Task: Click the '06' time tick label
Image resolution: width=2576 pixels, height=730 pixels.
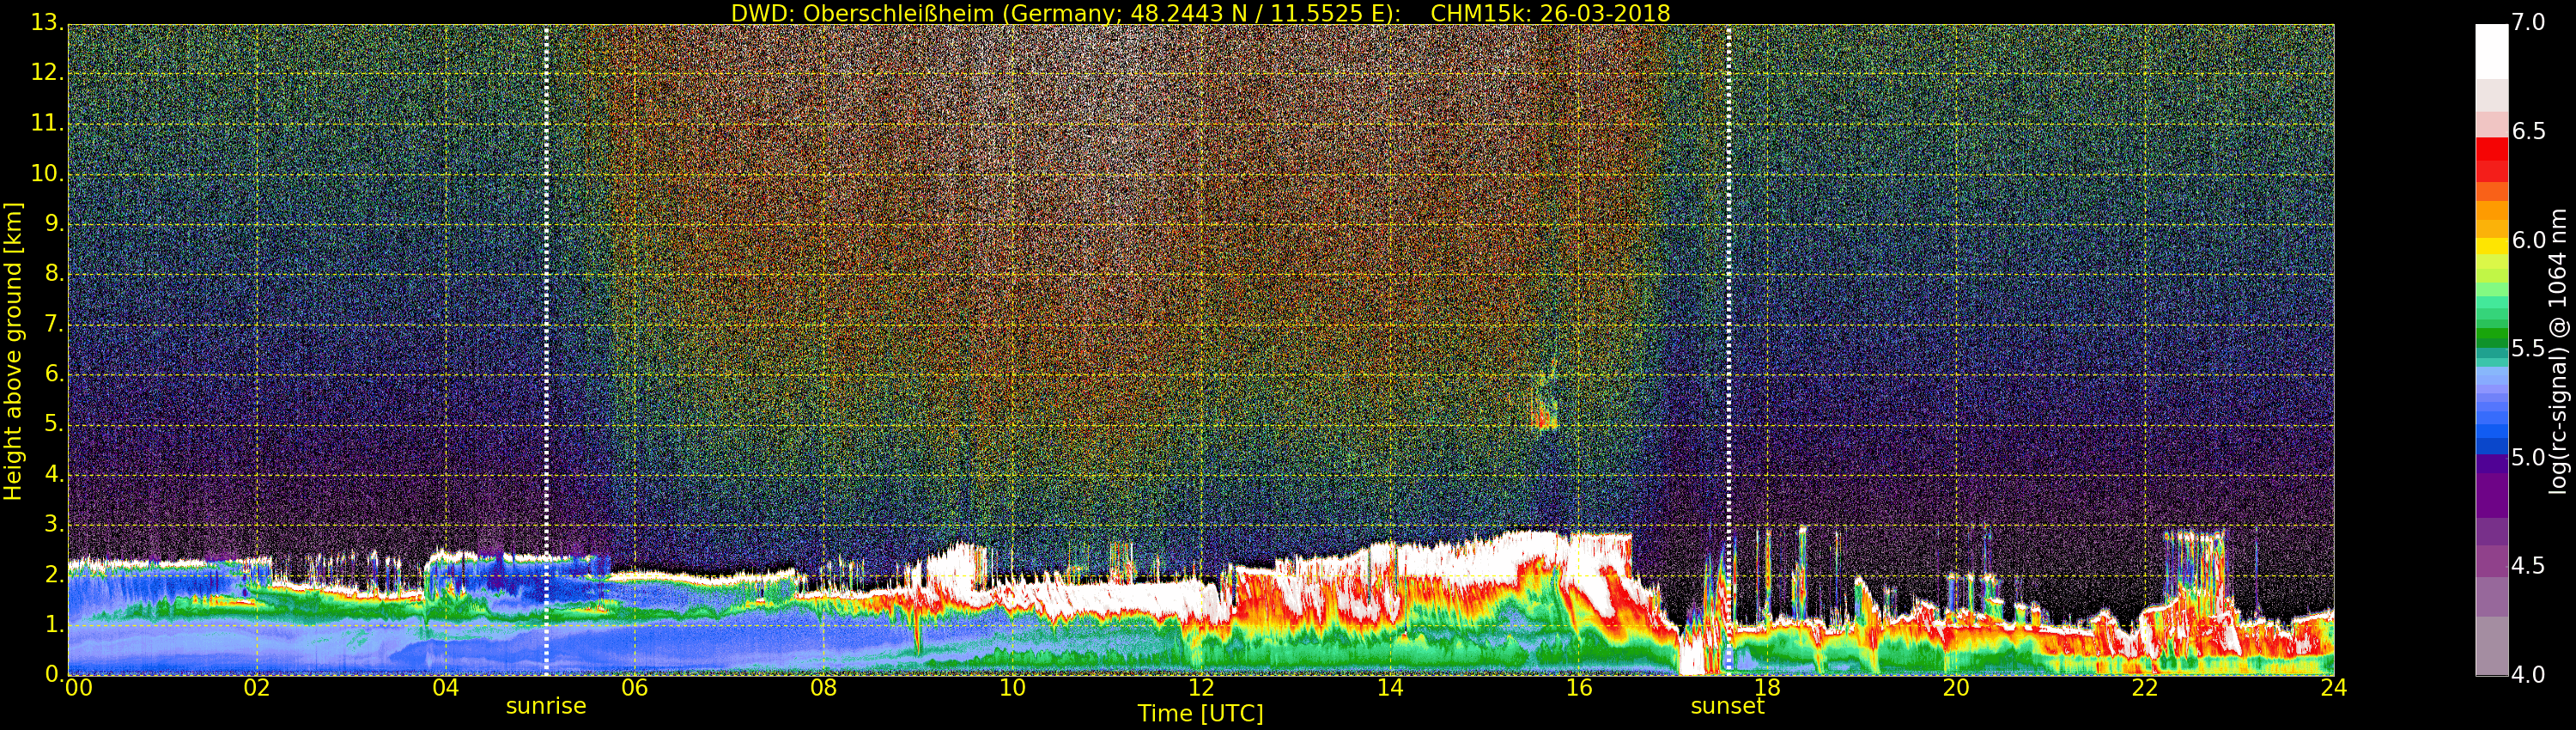Action: pos(635,688)
